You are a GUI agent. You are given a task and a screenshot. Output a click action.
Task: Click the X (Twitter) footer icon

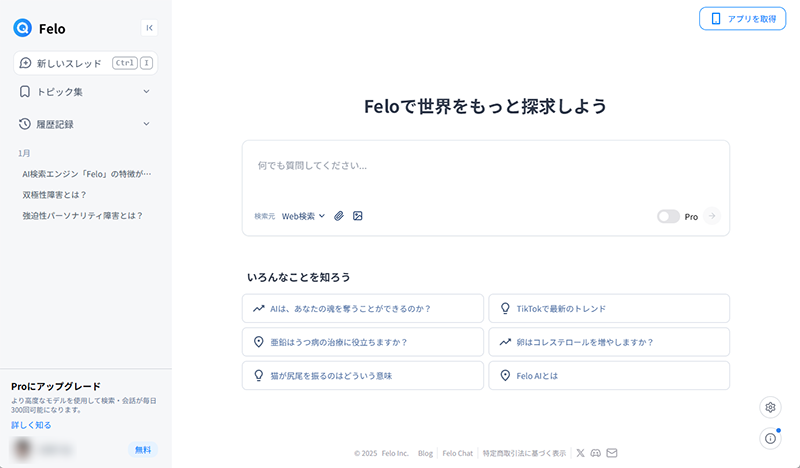point(581,453)
